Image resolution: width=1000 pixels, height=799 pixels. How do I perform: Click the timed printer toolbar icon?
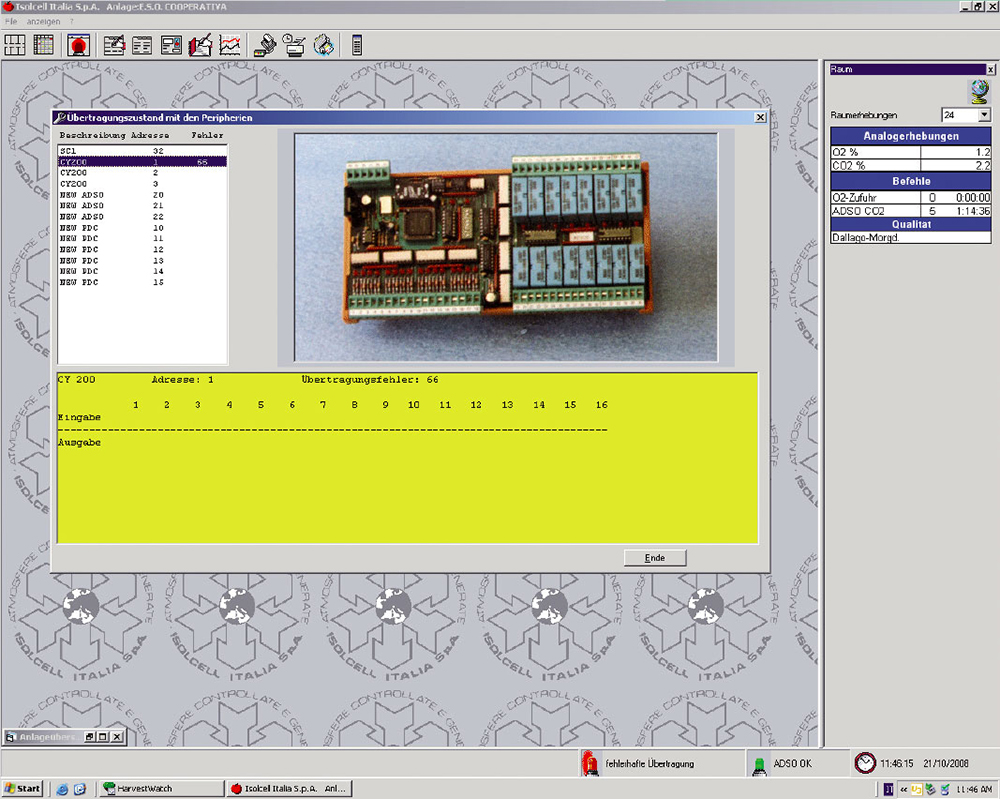click(x=294, y=44)
